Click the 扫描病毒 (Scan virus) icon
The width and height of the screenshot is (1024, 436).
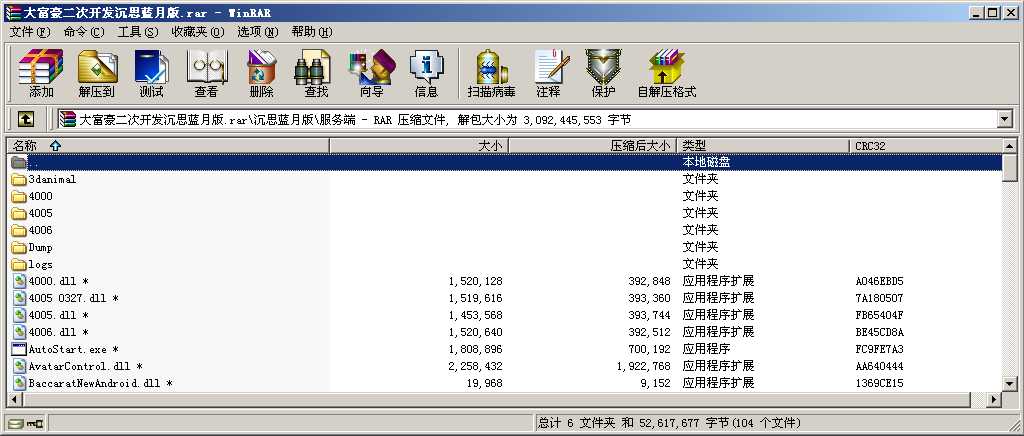click(x=491, y=73)
